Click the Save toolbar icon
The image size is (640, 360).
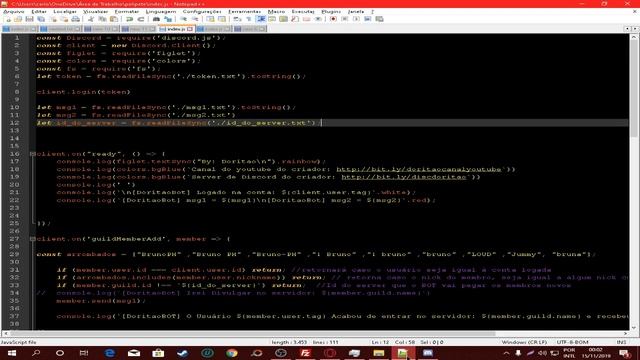tap(29, 19)
